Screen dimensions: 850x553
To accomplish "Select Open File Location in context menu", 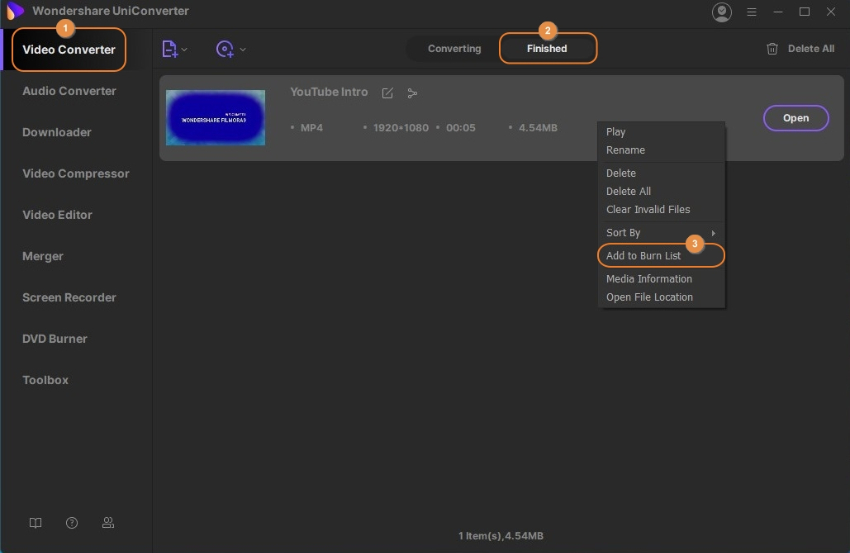I will click(649, 297).
